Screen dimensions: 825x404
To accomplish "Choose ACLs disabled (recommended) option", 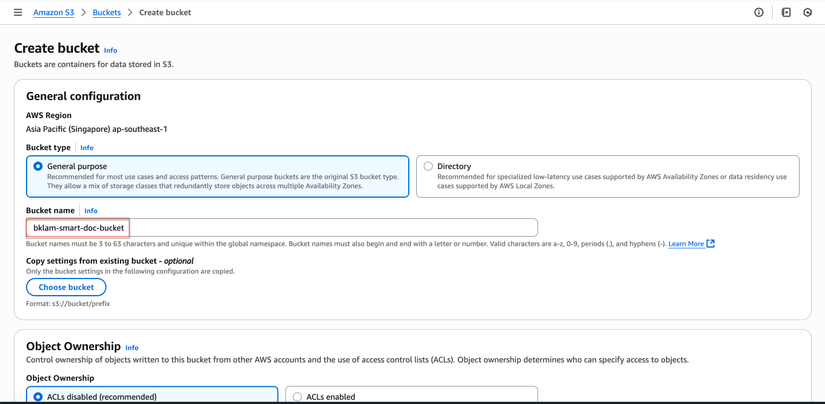I will point(38,397).
